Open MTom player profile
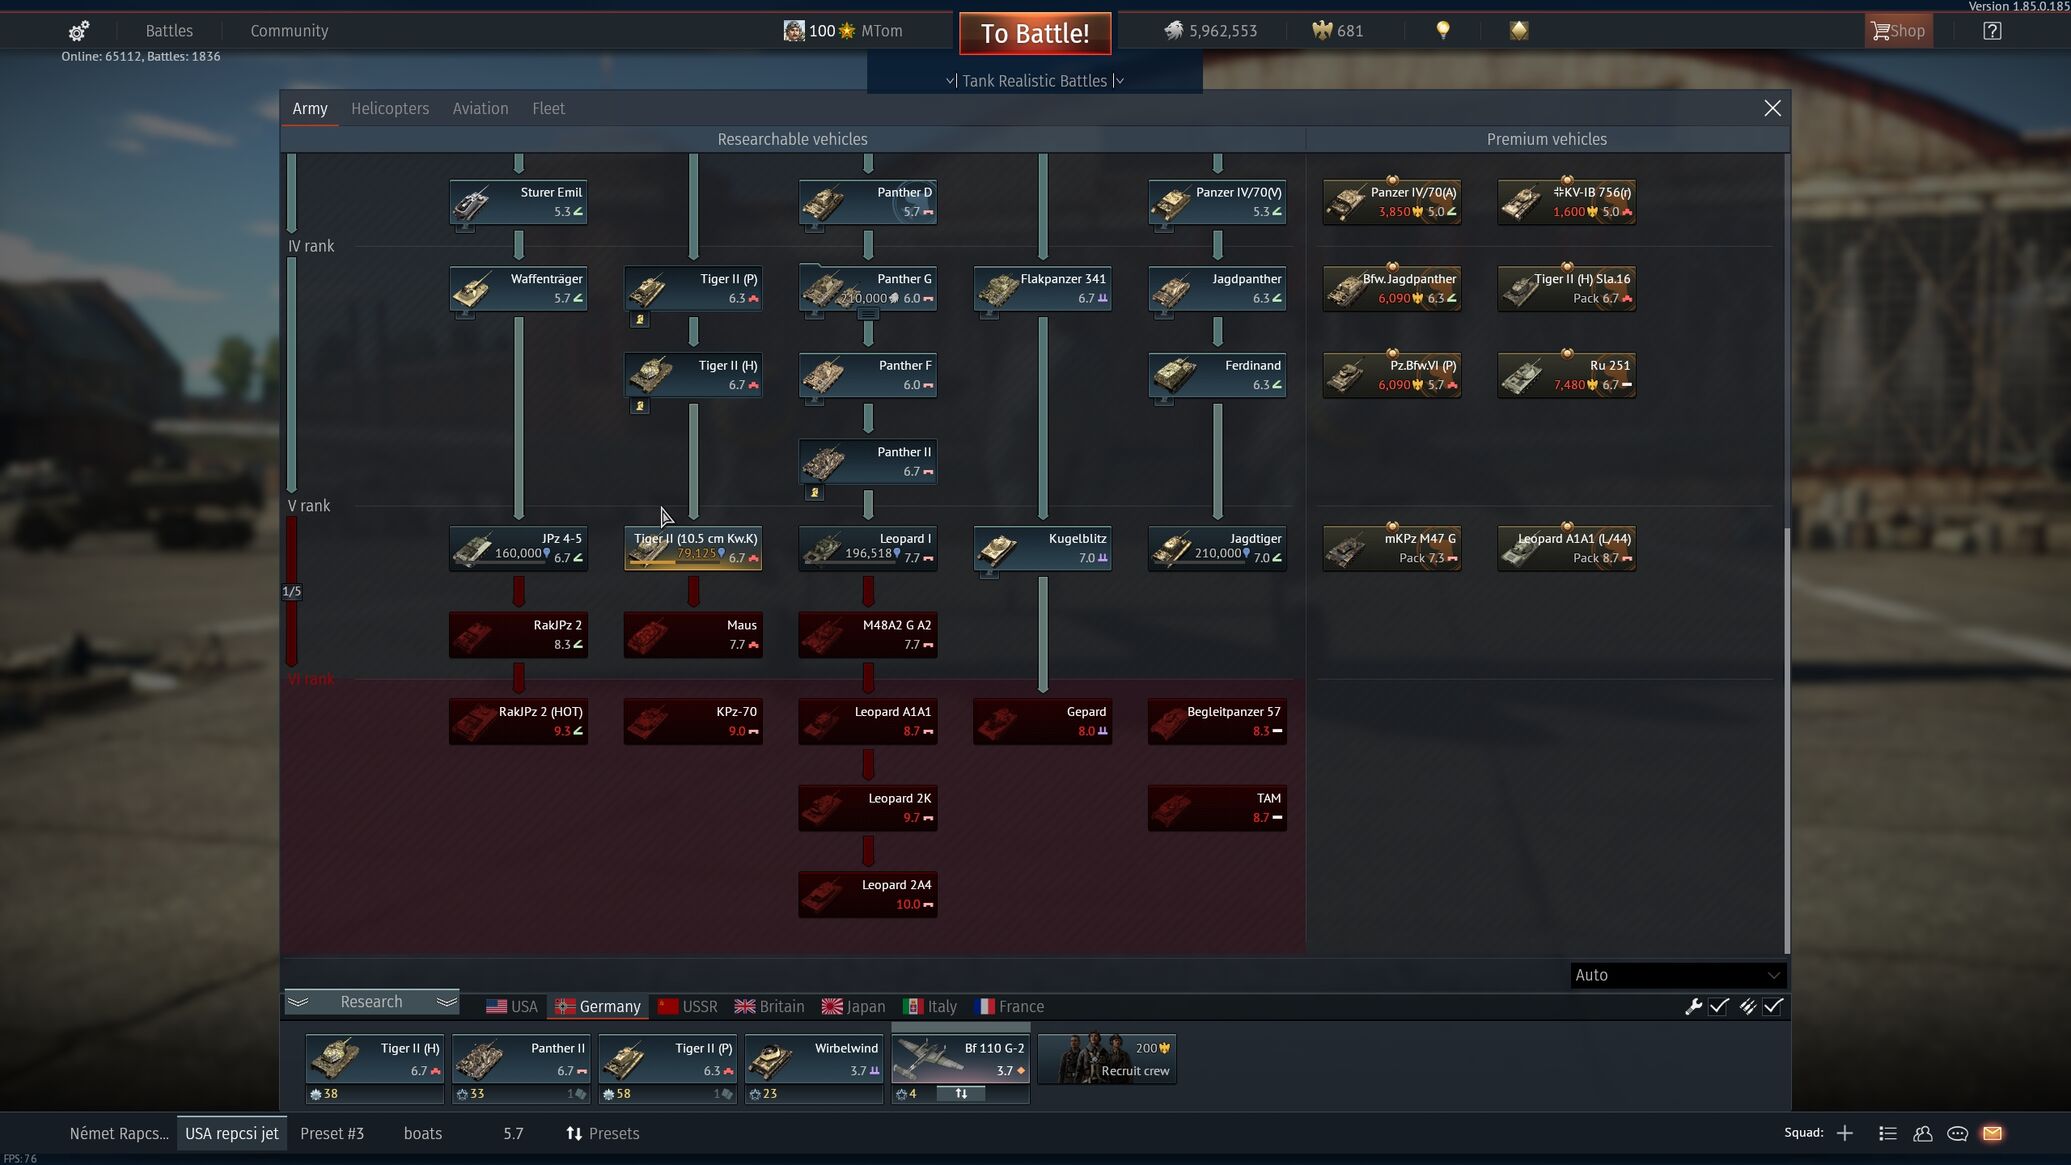The height and width of the screenshot is (1165, 2071). [x=842, y=31]
